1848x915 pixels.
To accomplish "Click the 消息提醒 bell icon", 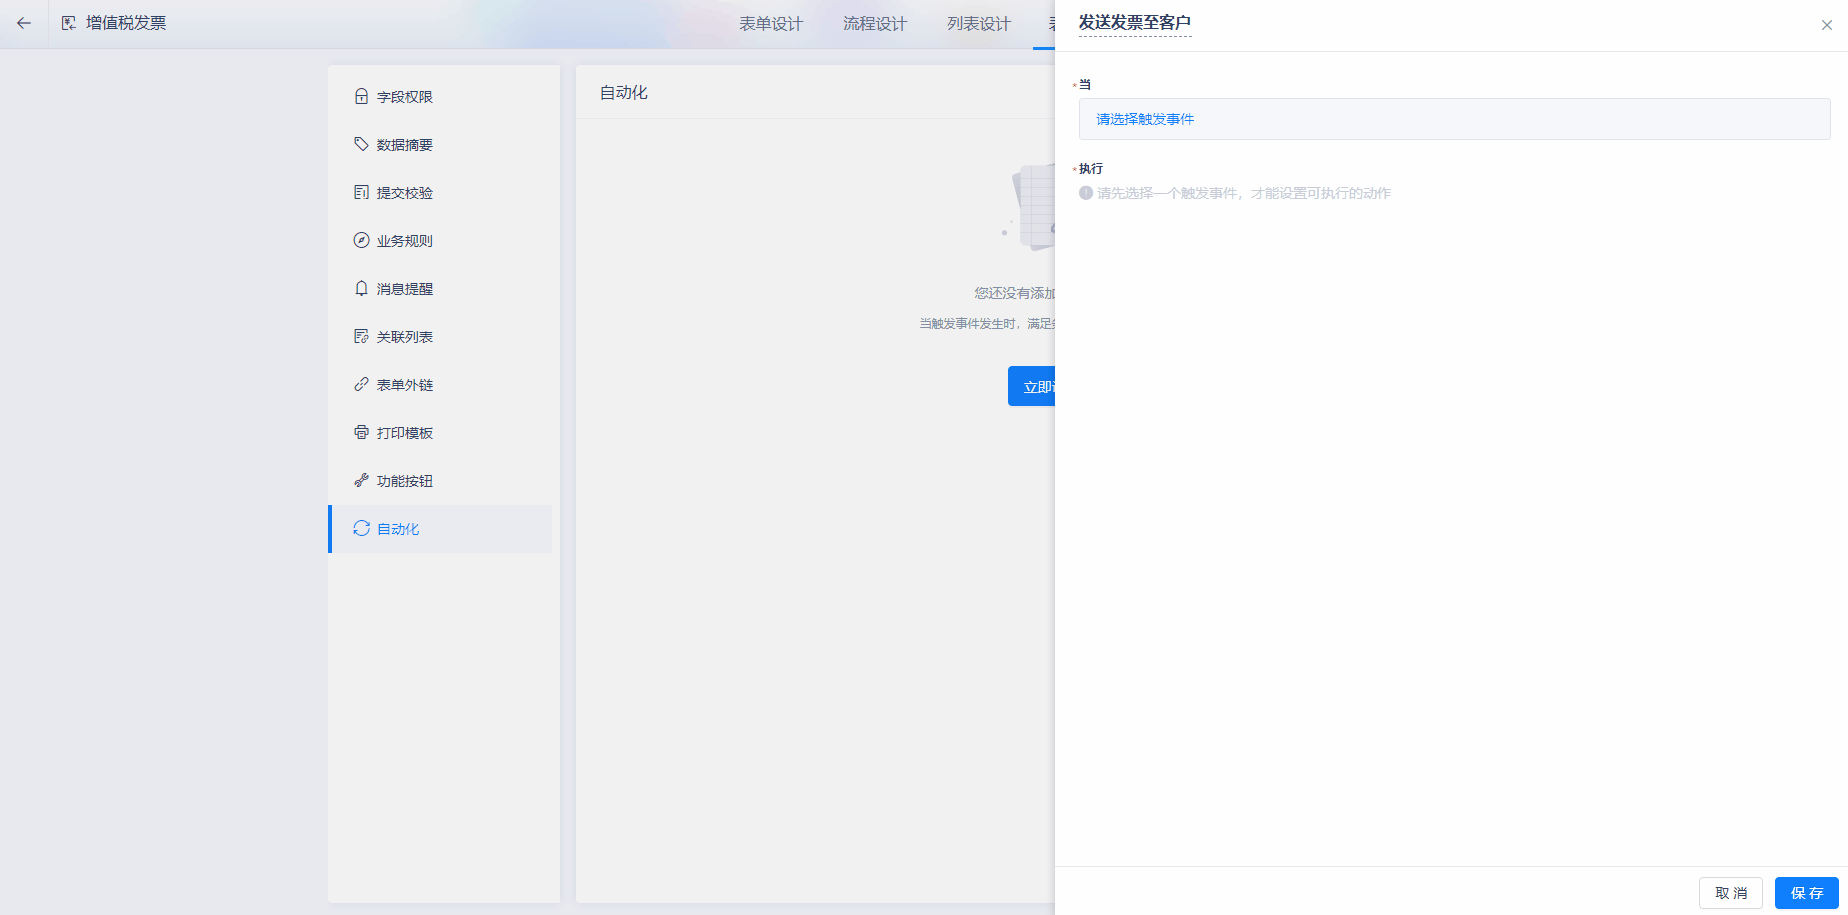I will tap(361, 288).
